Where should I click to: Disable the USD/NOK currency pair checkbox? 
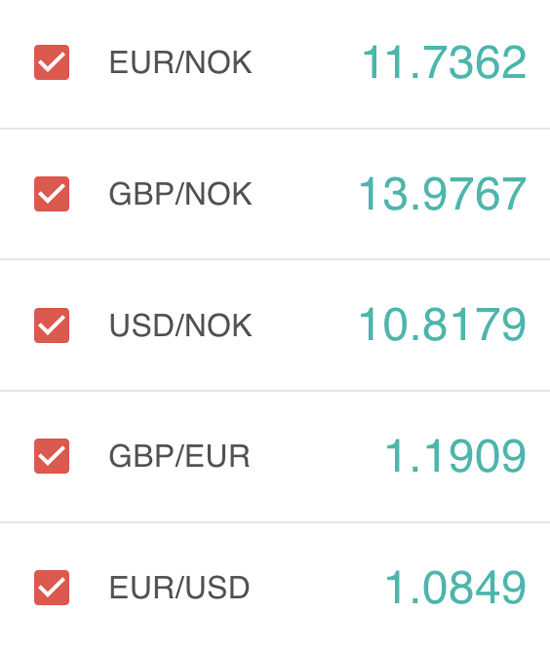point(51,325)
